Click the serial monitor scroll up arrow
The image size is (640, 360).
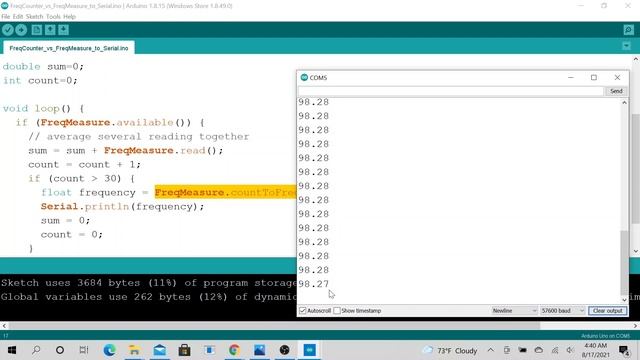coord(624,103)
